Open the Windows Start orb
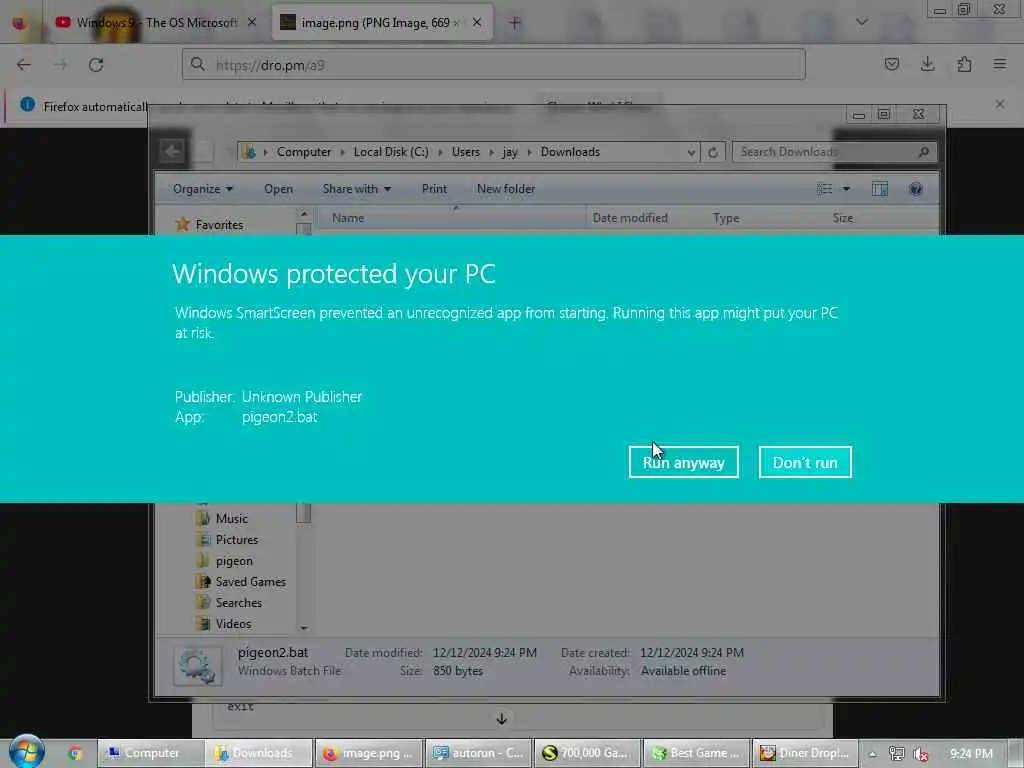The width and height of the screenshot is (1024, 768). 26,752
